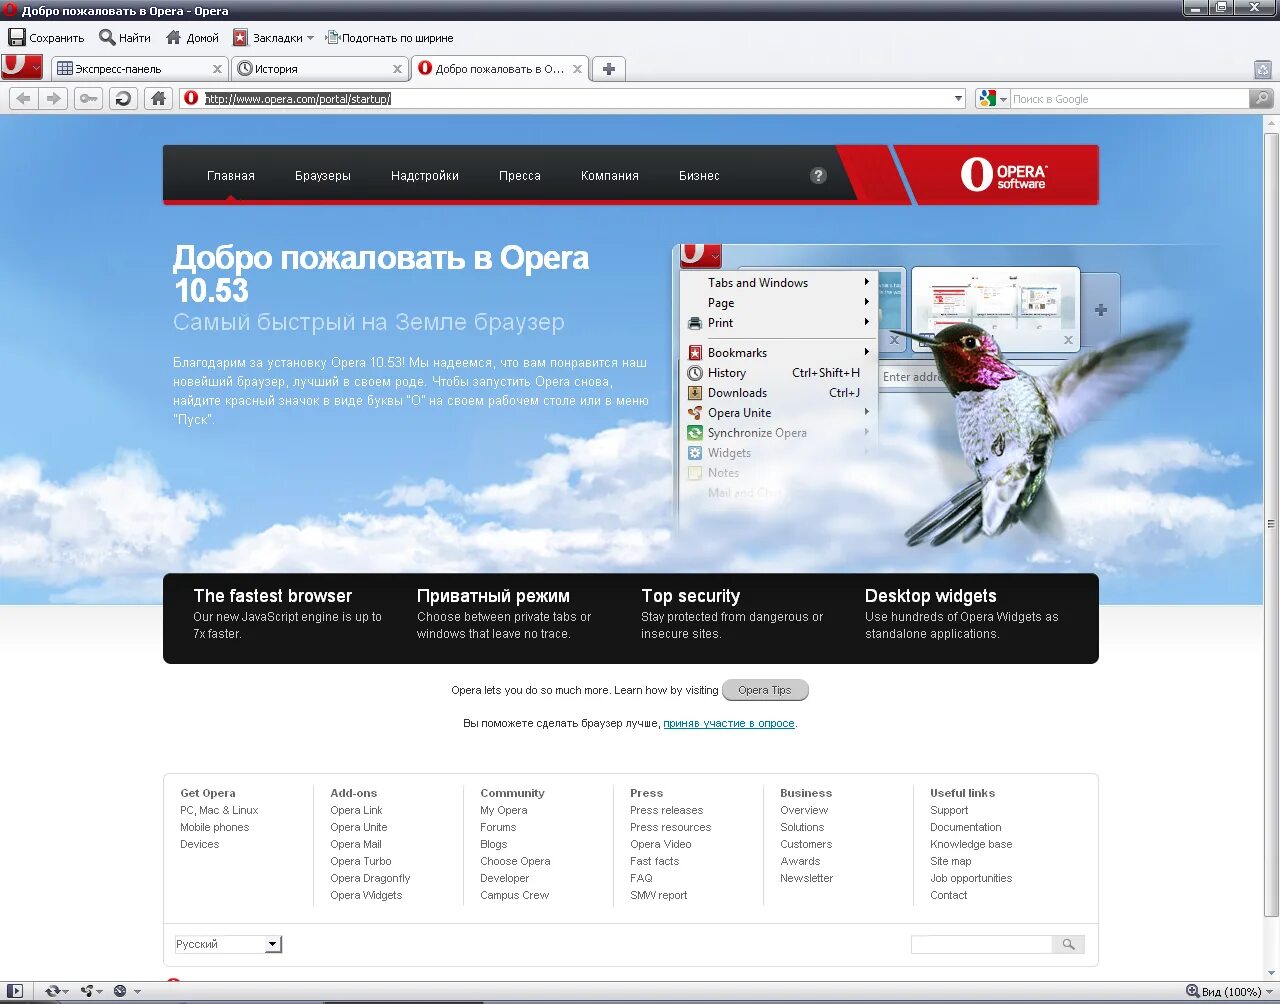Open the Job opportunities footer link

click(x=971, y=878)
